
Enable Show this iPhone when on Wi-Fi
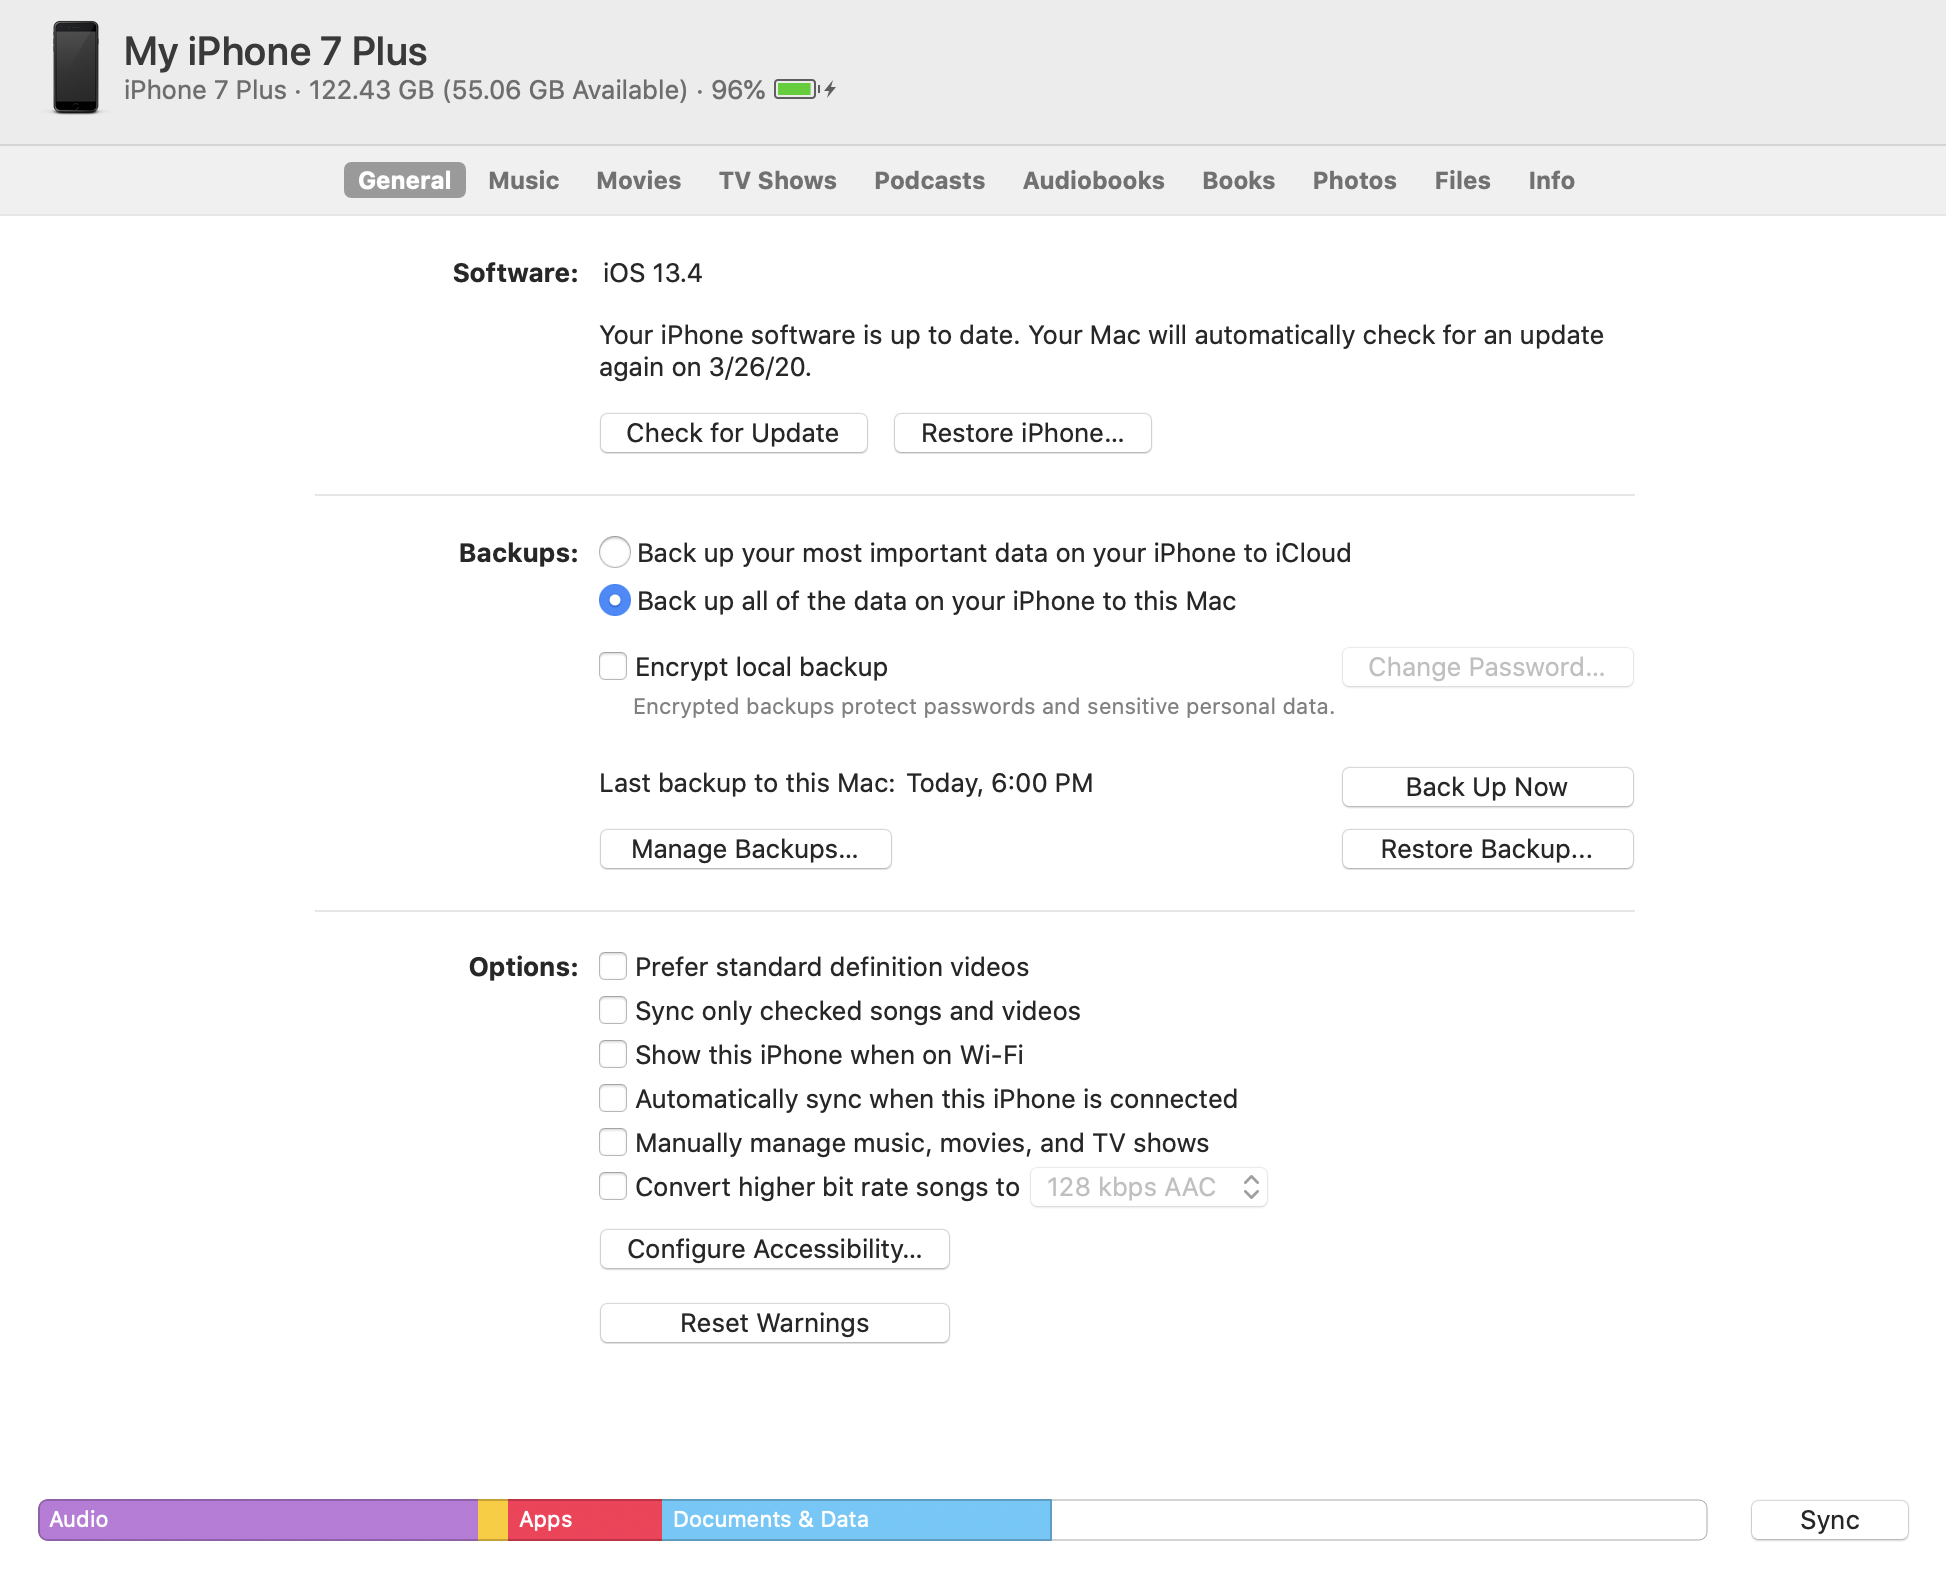(x=613, y=1054)
